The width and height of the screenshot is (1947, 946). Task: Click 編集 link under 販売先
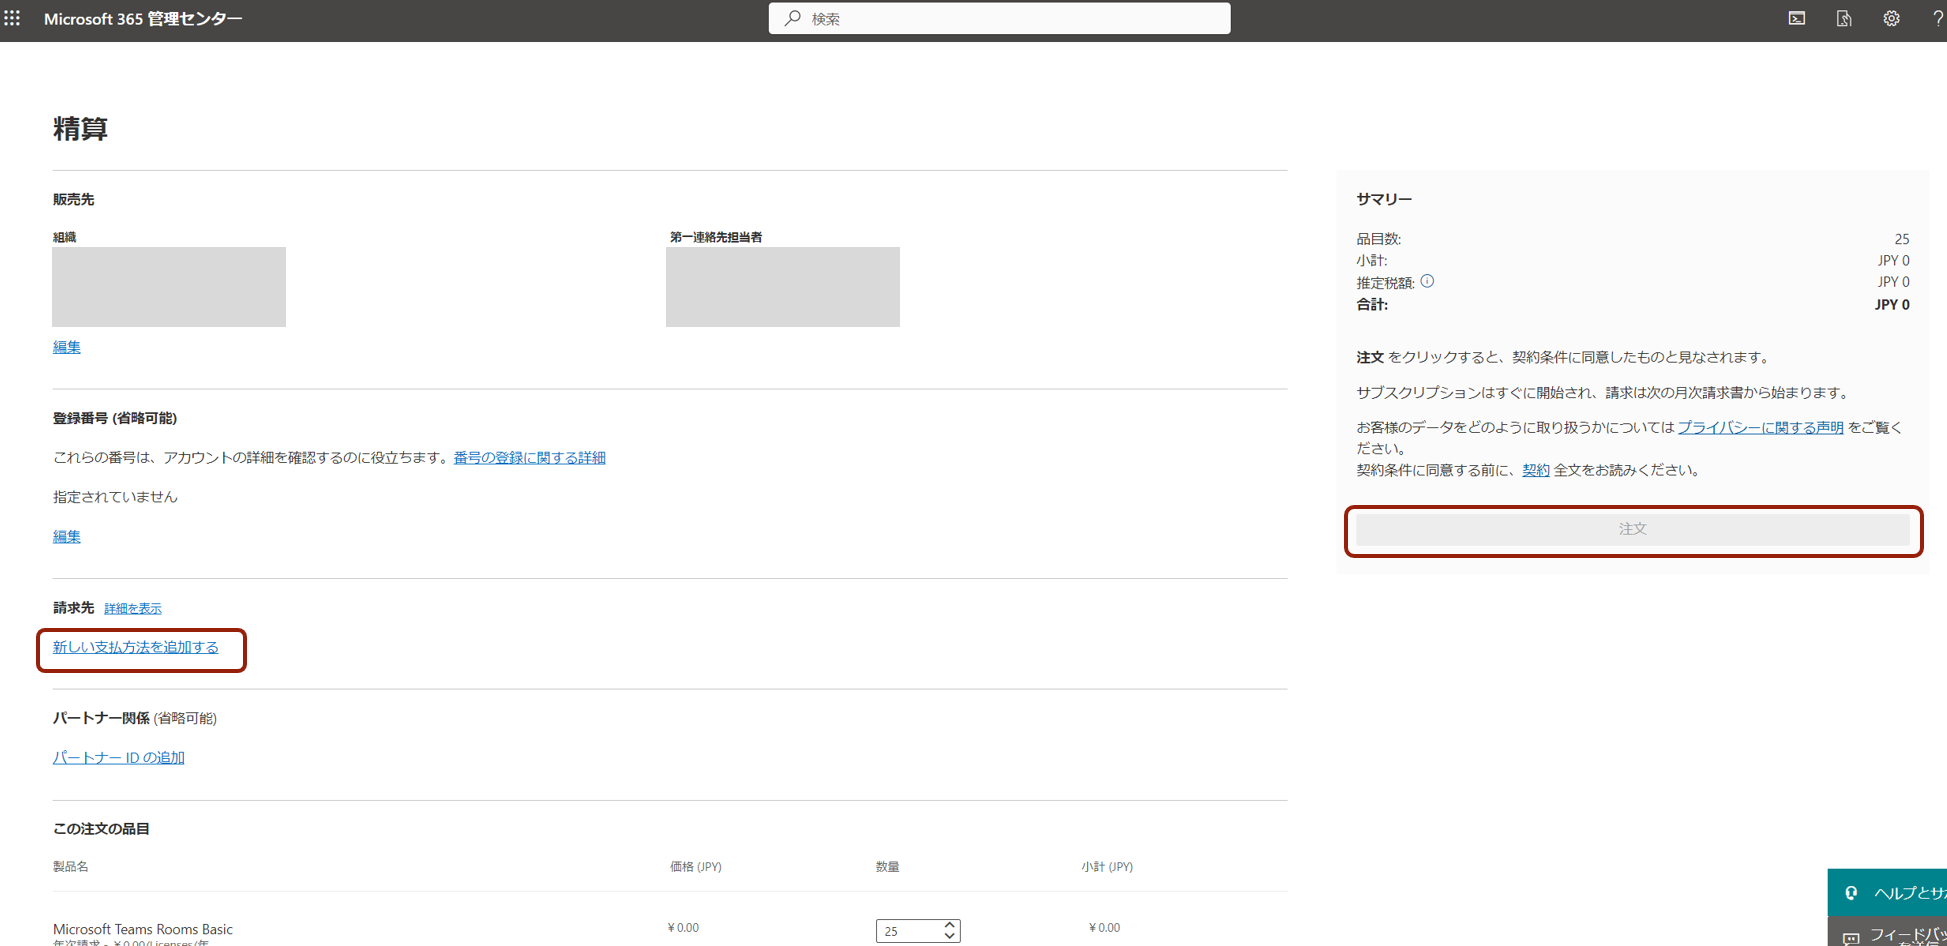[67, 347]
